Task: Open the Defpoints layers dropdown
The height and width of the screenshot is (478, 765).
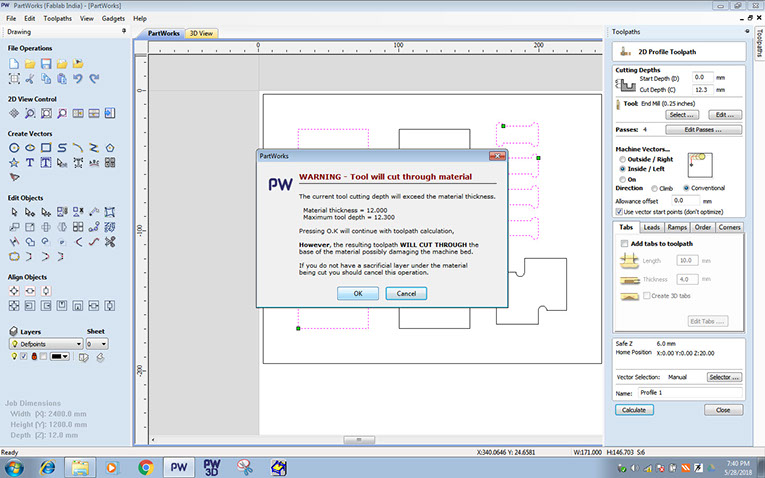Action: 46,344
